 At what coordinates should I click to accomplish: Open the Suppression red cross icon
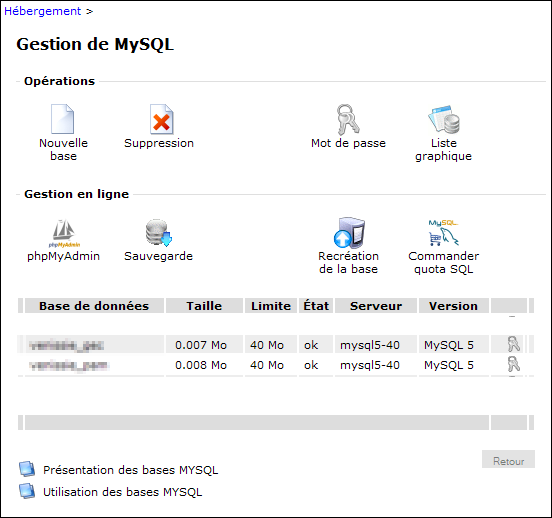tap(162, 119)
